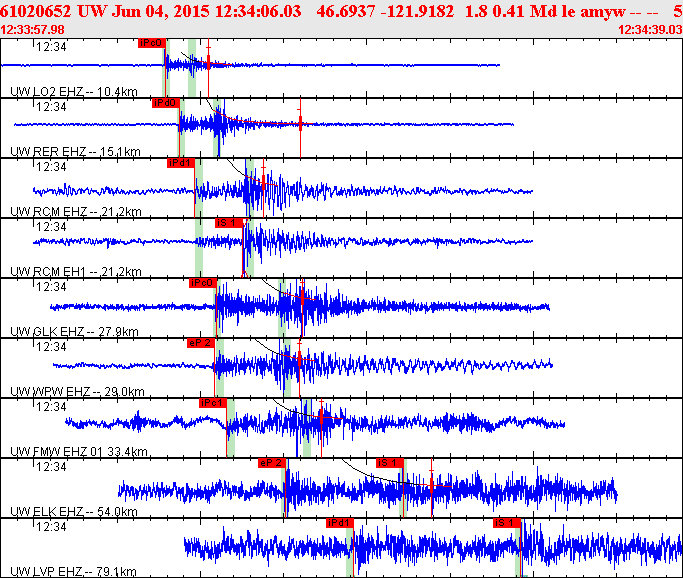Click the end time 12:34:39.03 label

pos(650,29)
